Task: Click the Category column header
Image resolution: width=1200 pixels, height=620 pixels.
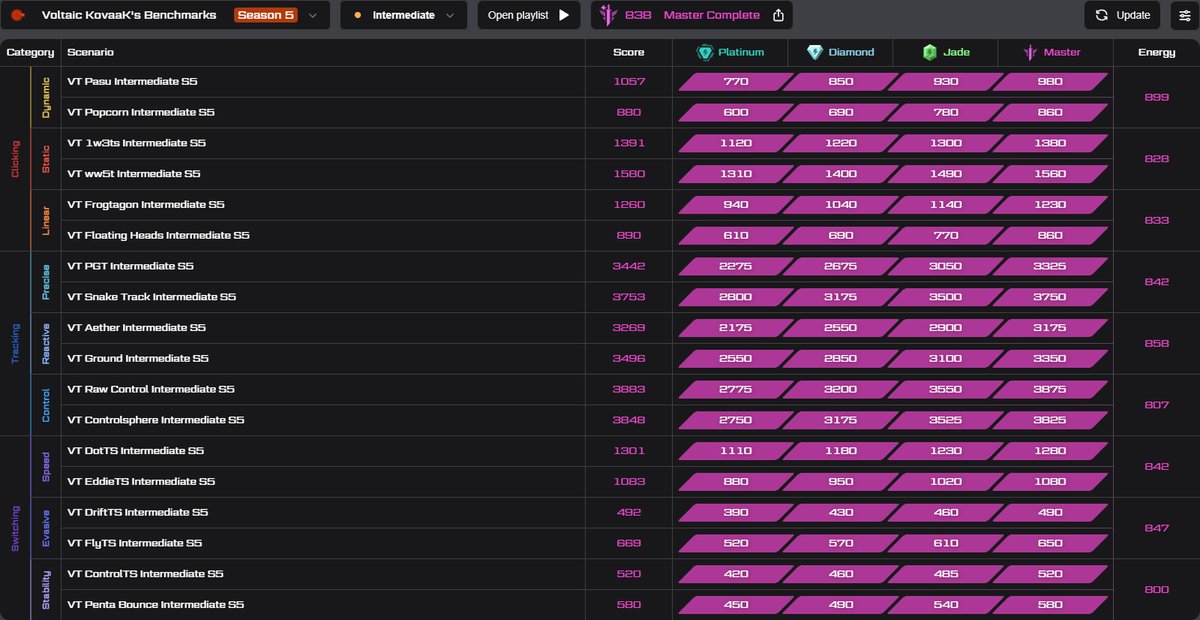Action: pyautogui.click(x=30, y=52)
